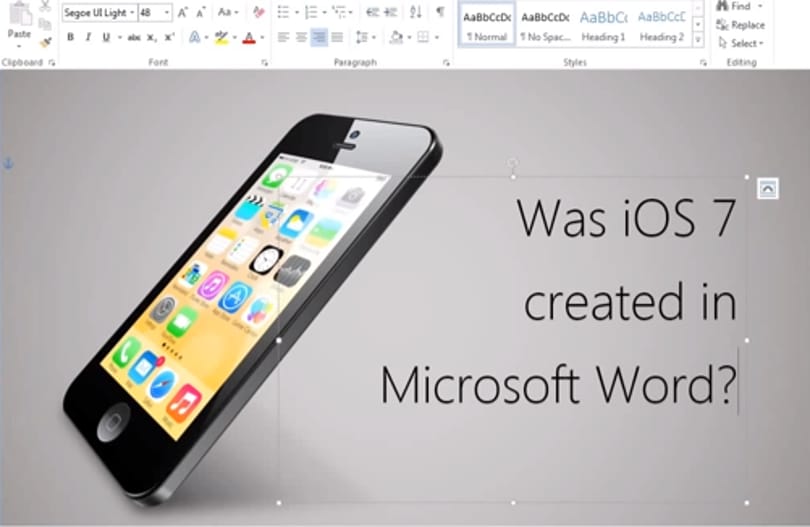The image size is (810, 527).
Task: Select Align Left
Action: [283, 37]
